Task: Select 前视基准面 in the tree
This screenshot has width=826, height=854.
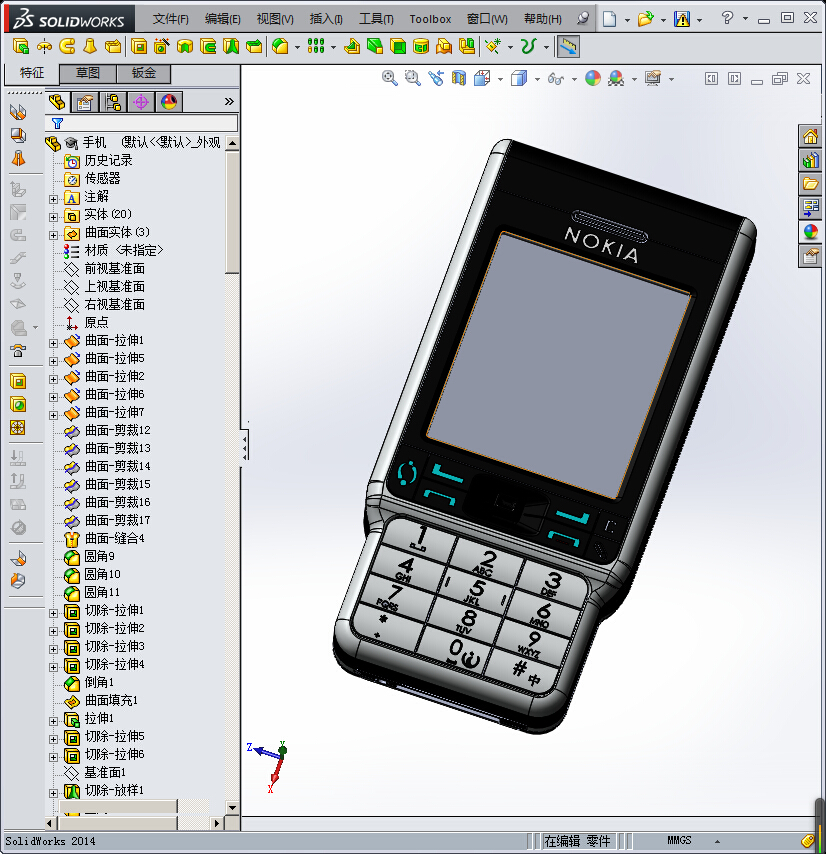Action: point(114,269)
